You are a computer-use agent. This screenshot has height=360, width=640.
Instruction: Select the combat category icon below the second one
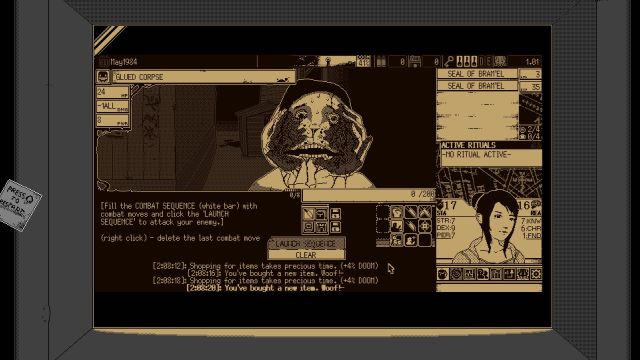point(321,227)
